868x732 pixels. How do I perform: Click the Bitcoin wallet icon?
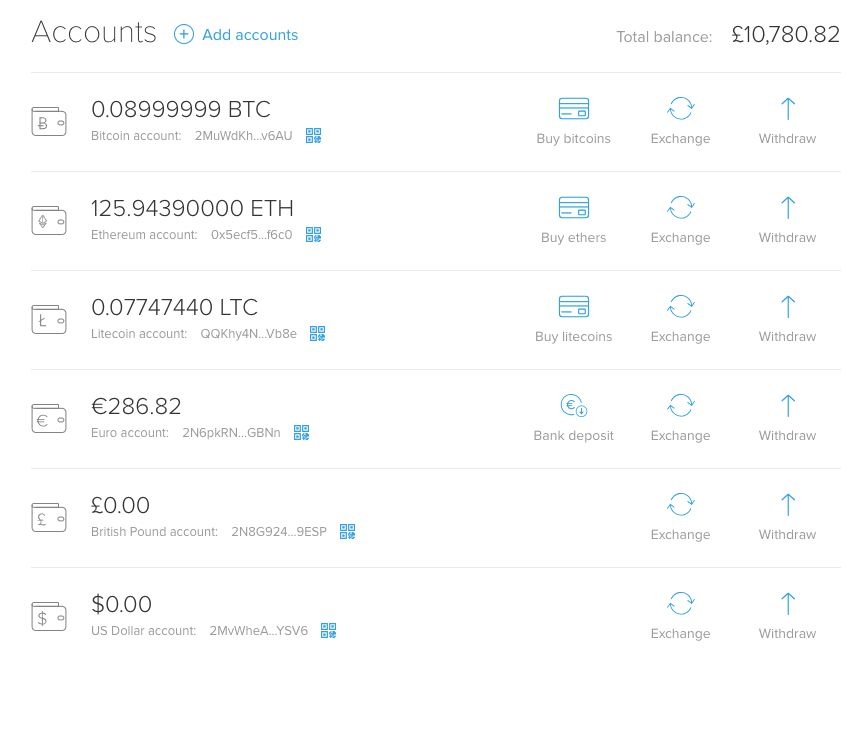coord(49,122)
